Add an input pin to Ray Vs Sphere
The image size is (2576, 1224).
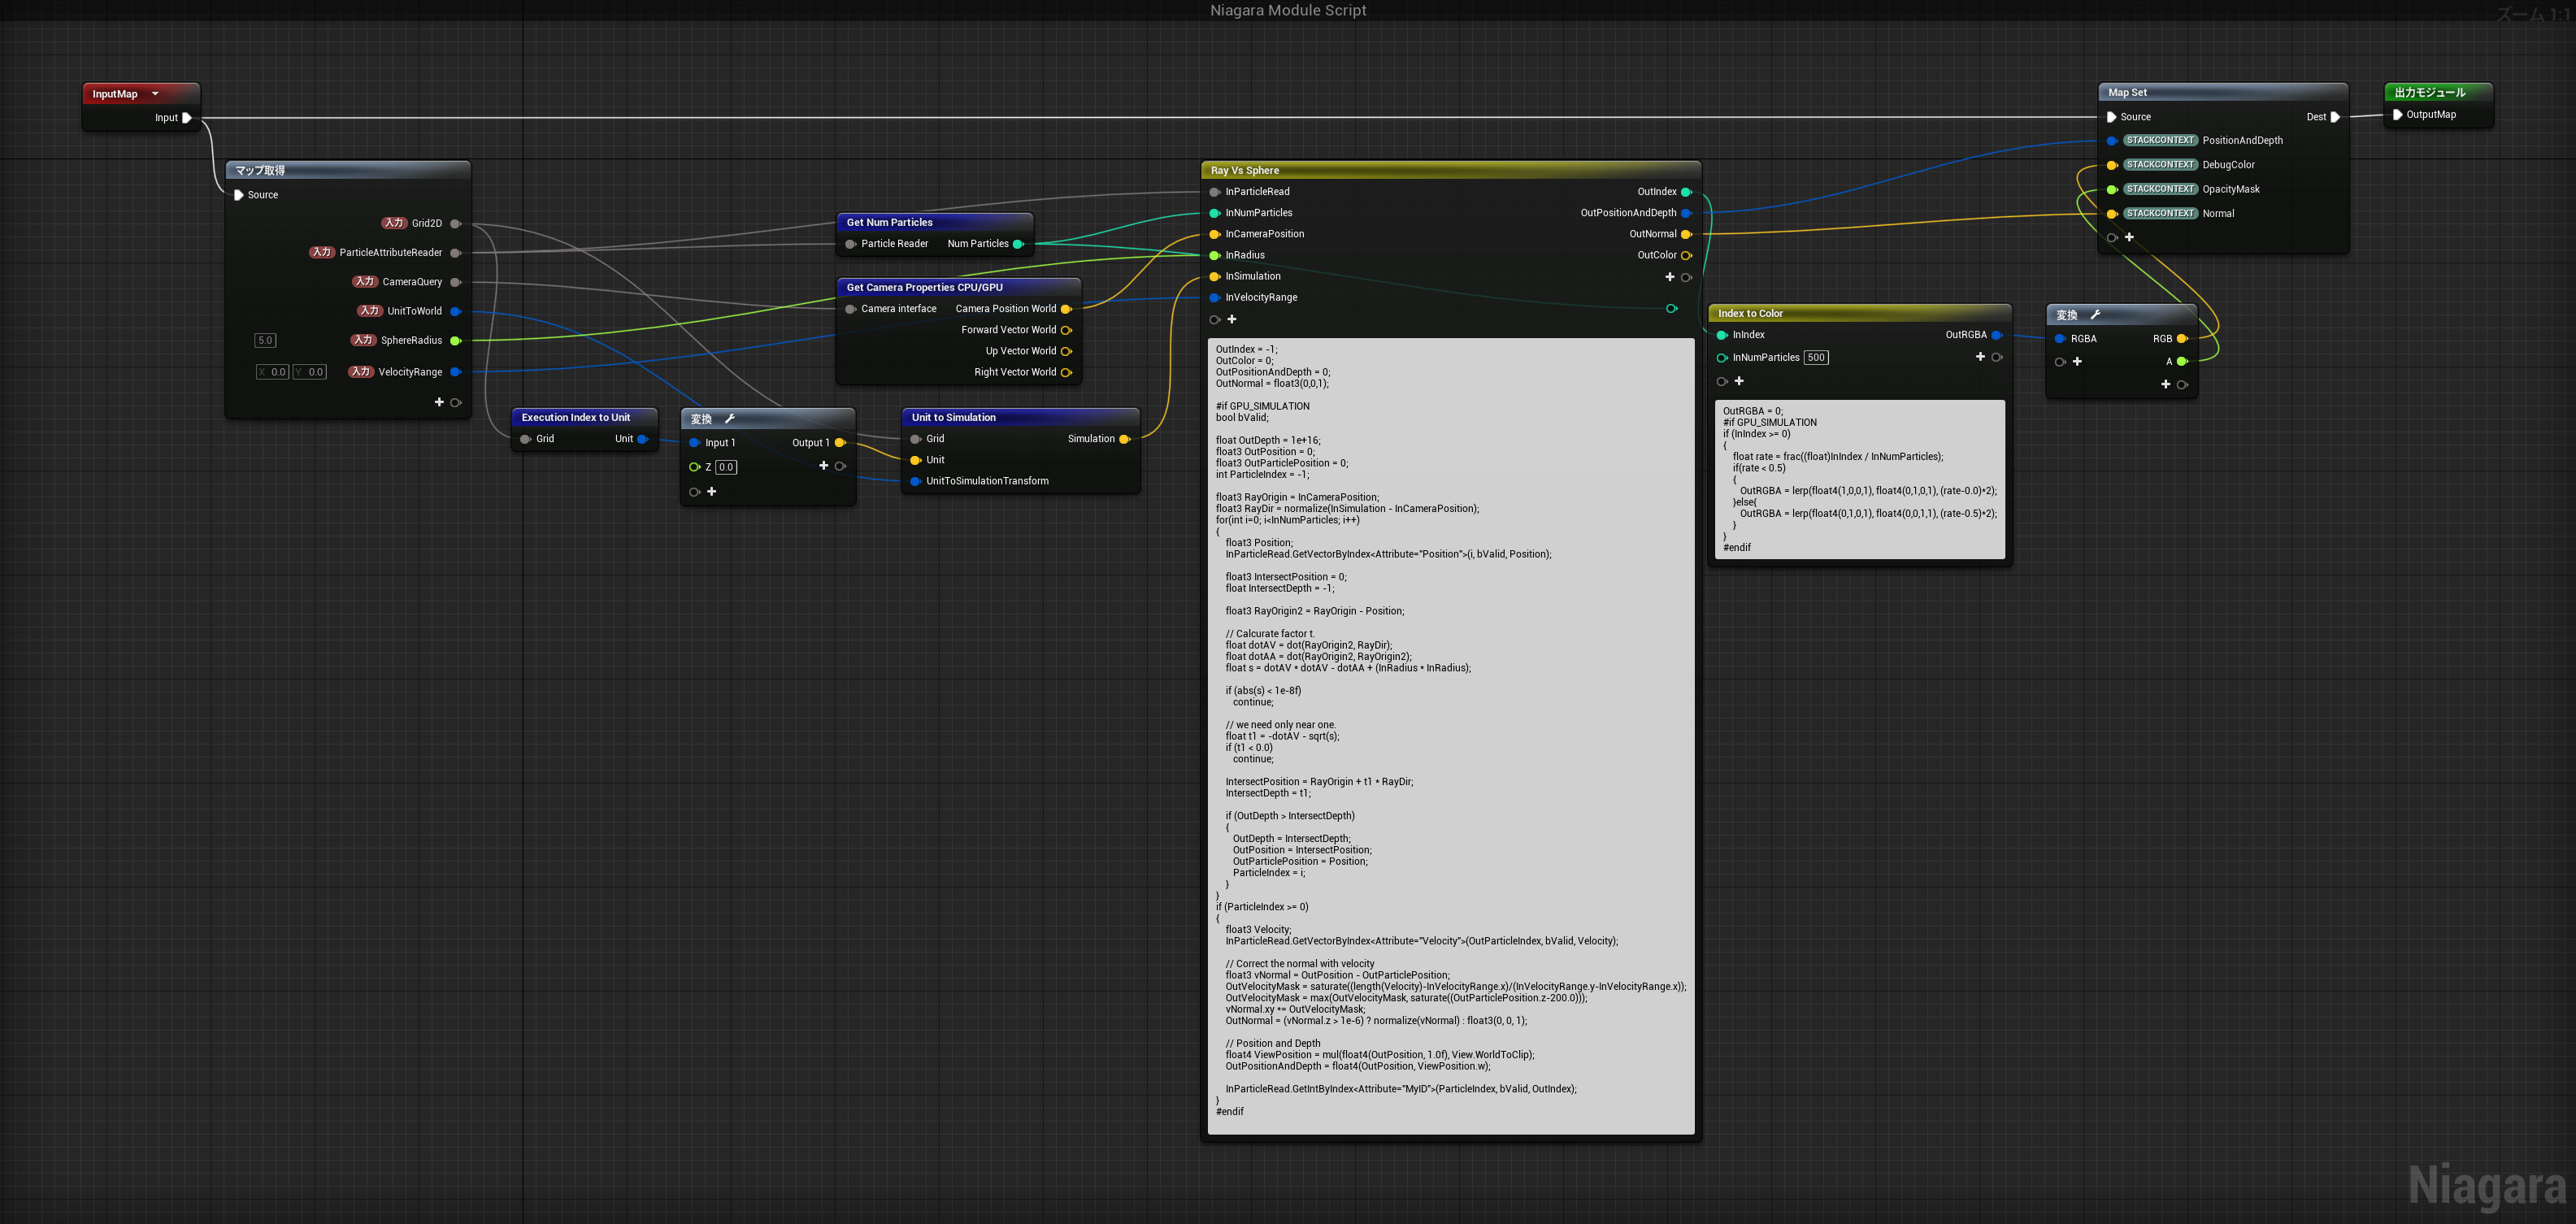click(x=1232, y=319)
